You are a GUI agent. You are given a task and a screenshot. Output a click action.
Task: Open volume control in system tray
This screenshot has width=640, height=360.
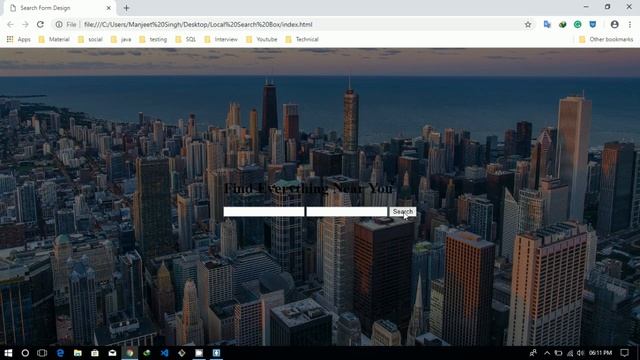pos(581,353)
